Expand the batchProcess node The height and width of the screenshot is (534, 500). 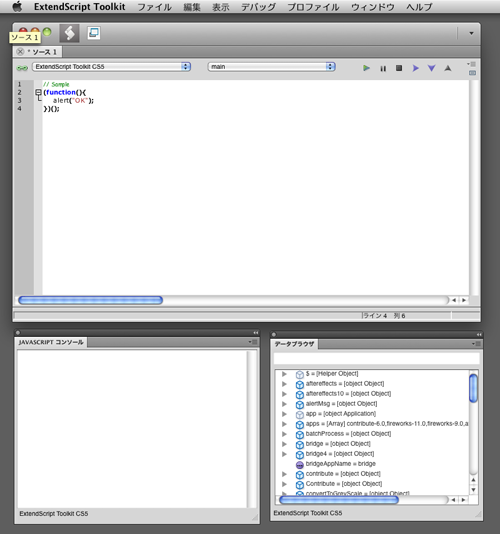click(284, 434)
